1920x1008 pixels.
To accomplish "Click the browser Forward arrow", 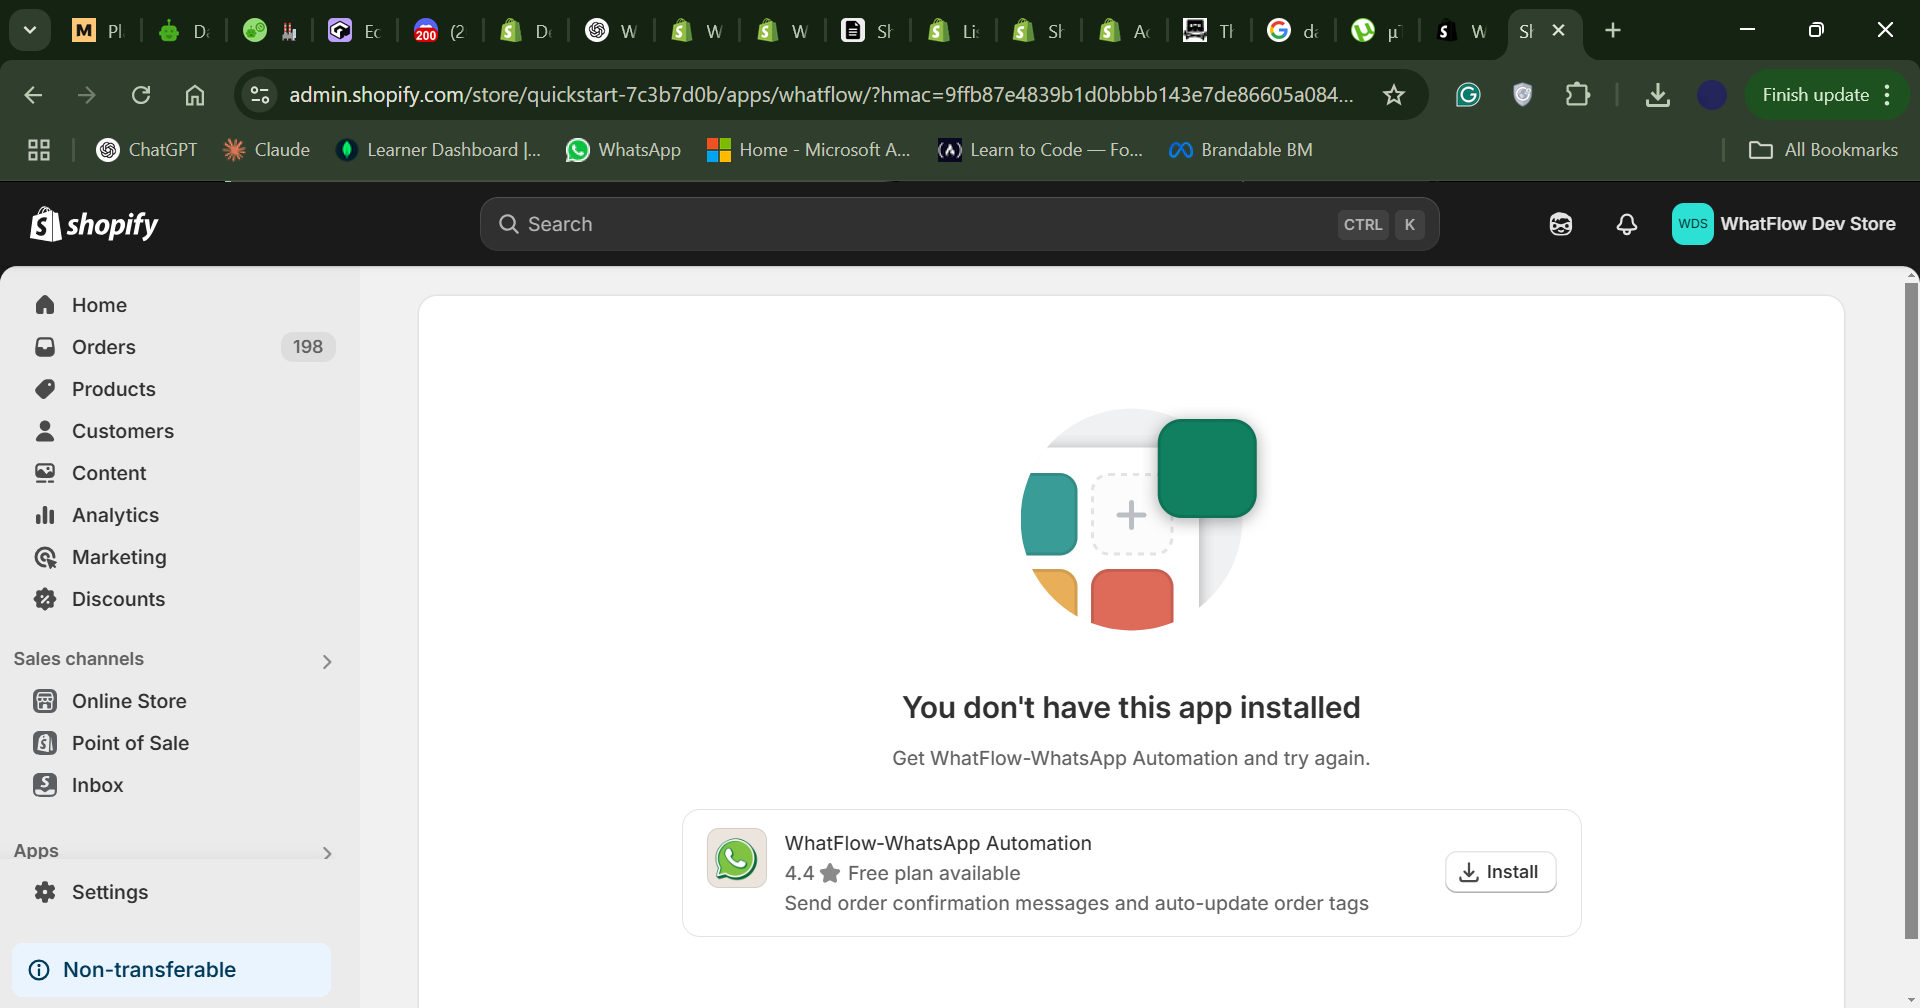I will click(87, 95).
